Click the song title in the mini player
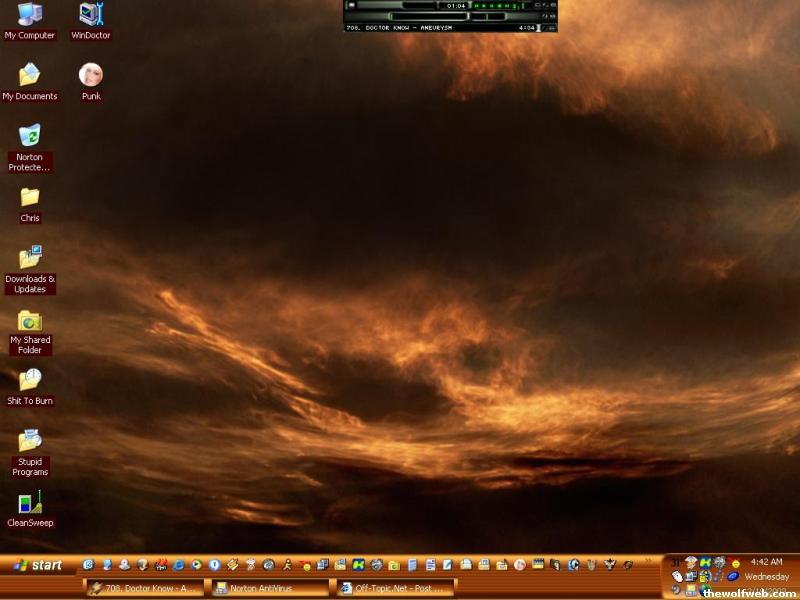The height and width of the screenshot is (600, 800). (400, 28)
